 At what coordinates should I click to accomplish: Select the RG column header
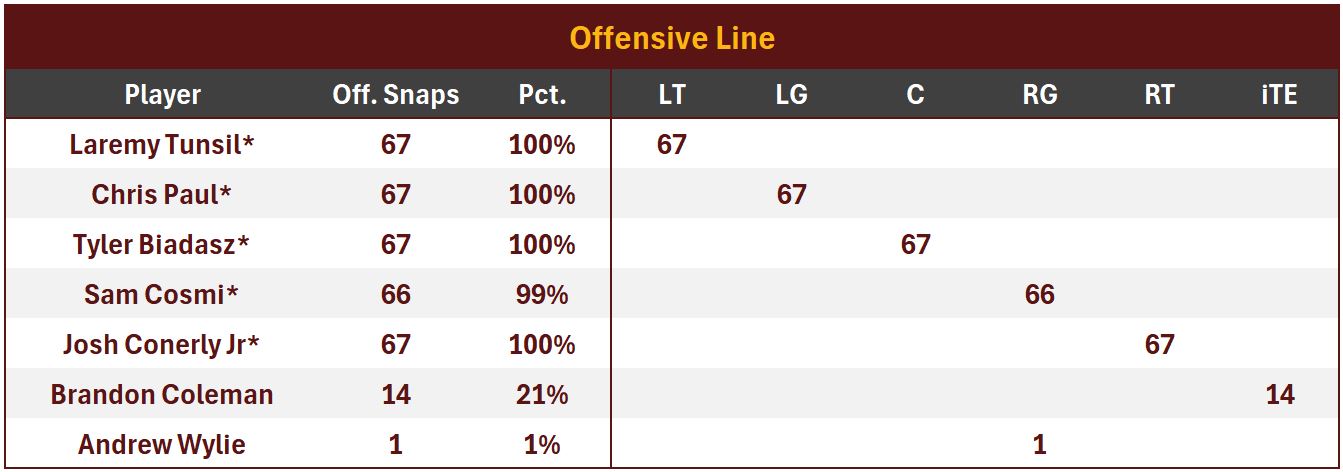1040,95
